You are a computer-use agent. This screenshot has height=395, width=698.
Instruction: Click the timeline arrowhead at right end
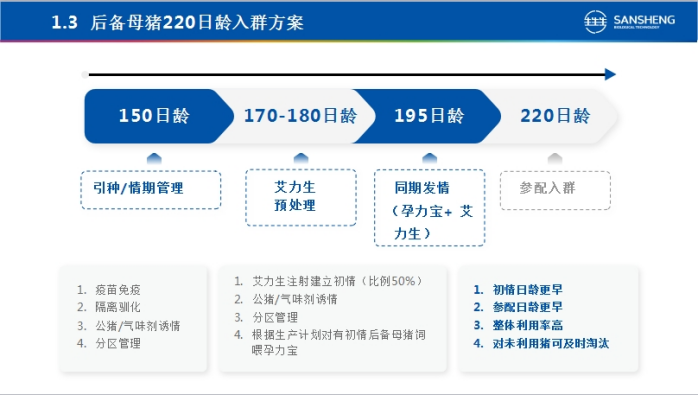(x=610, y=74)
